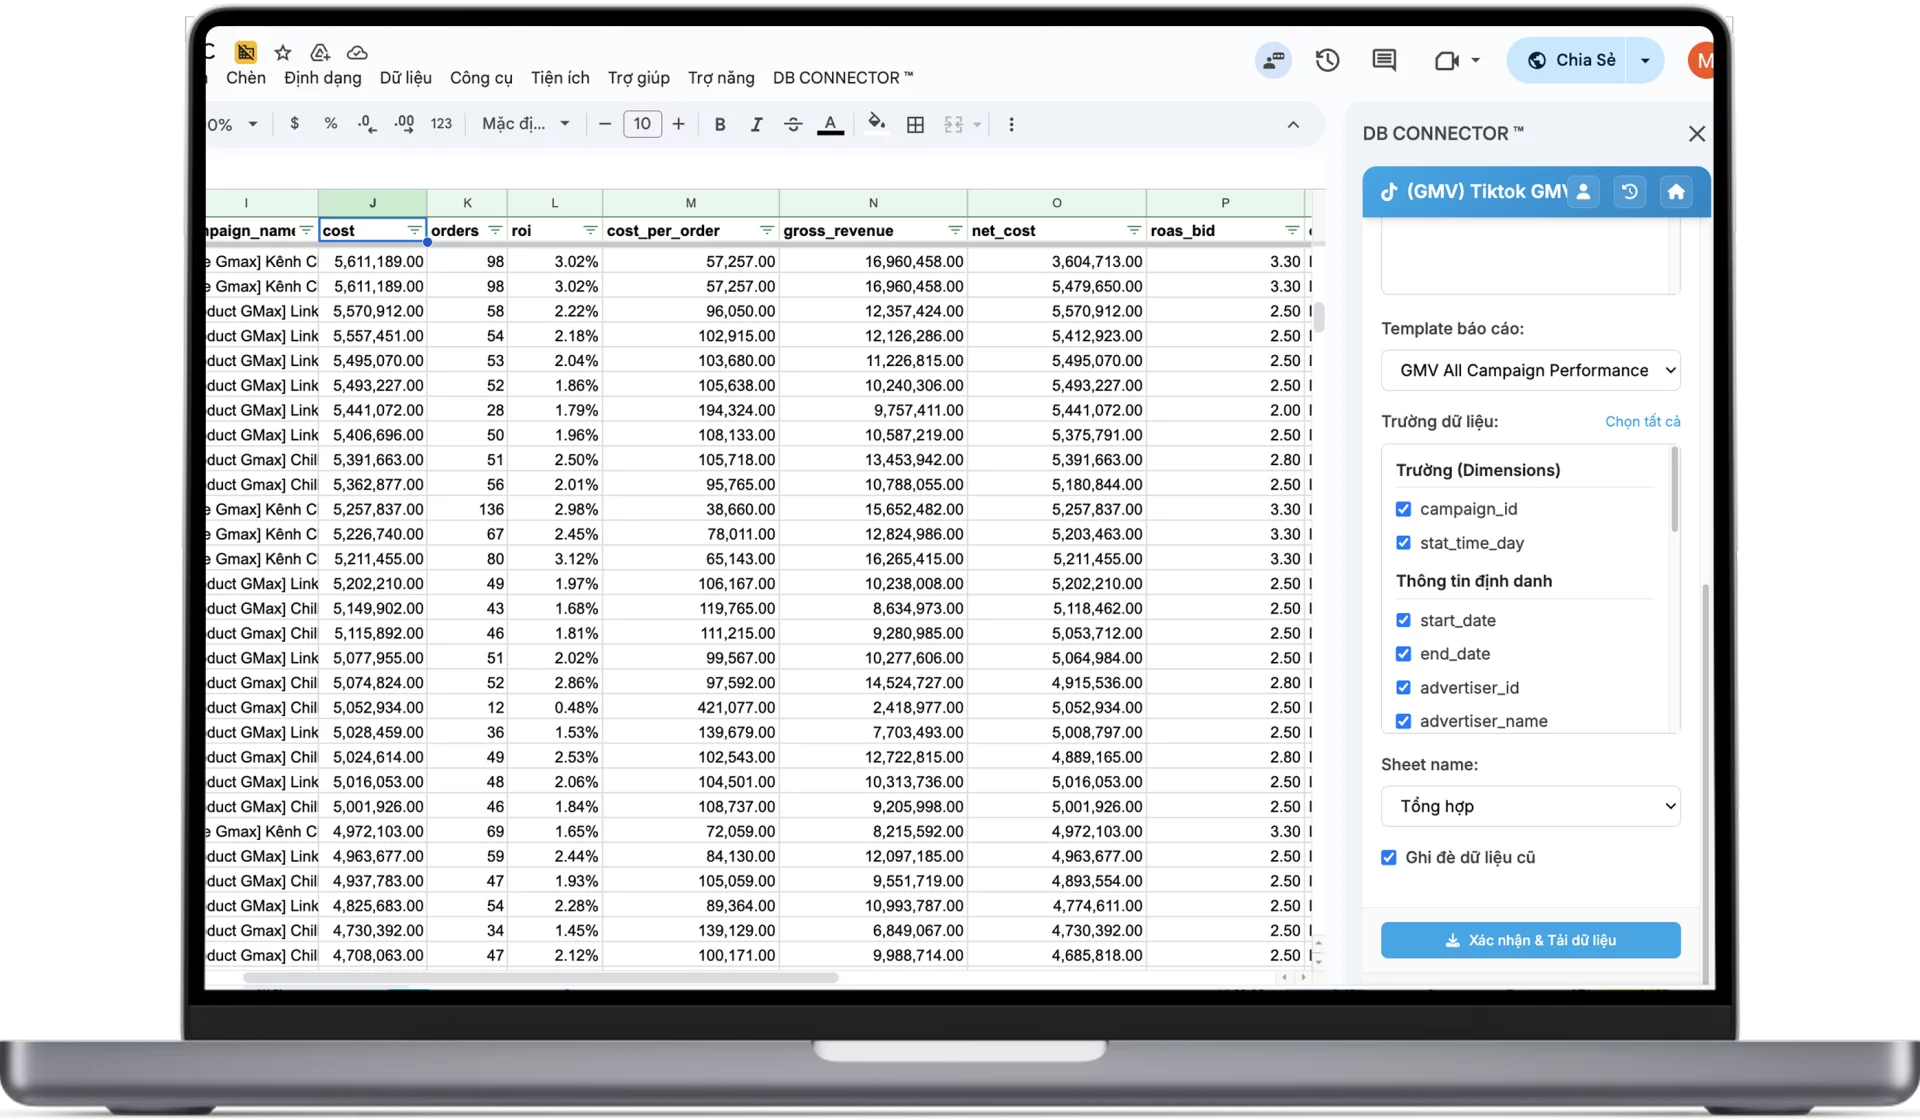
Task: Open the user account icon in DB Connector
Action: pyautogui.click(x=1583, y=192)
